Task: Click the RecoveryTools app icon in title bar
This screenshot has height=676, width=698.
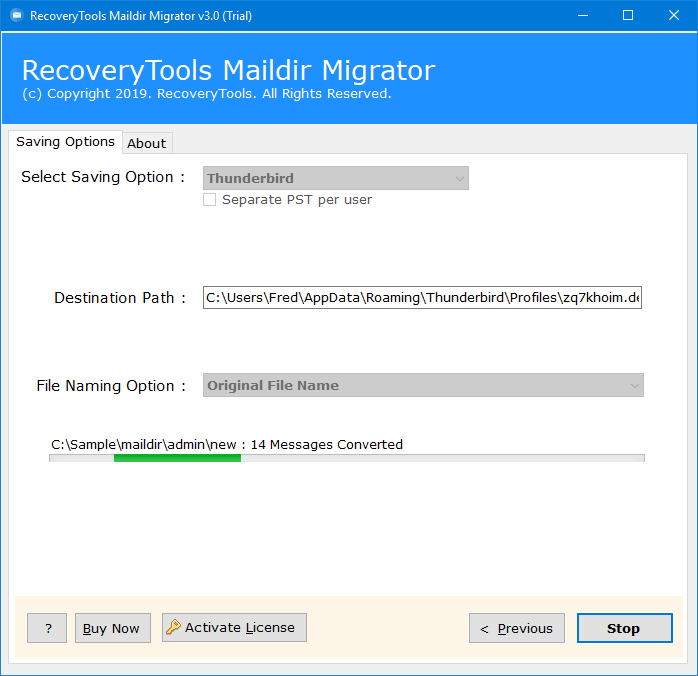Action: [17, 16]
